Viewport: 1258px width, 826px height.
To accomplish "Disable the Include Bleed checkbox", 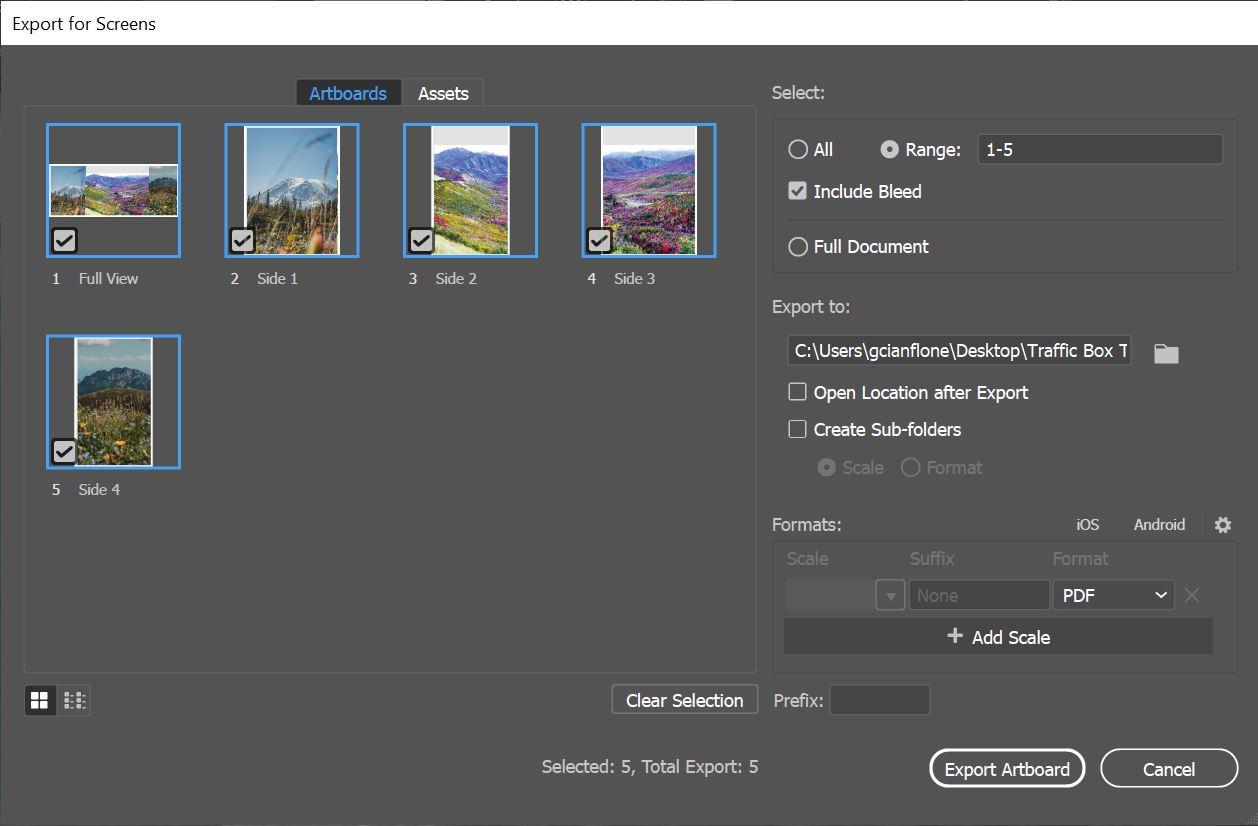I will click(797, 191).
